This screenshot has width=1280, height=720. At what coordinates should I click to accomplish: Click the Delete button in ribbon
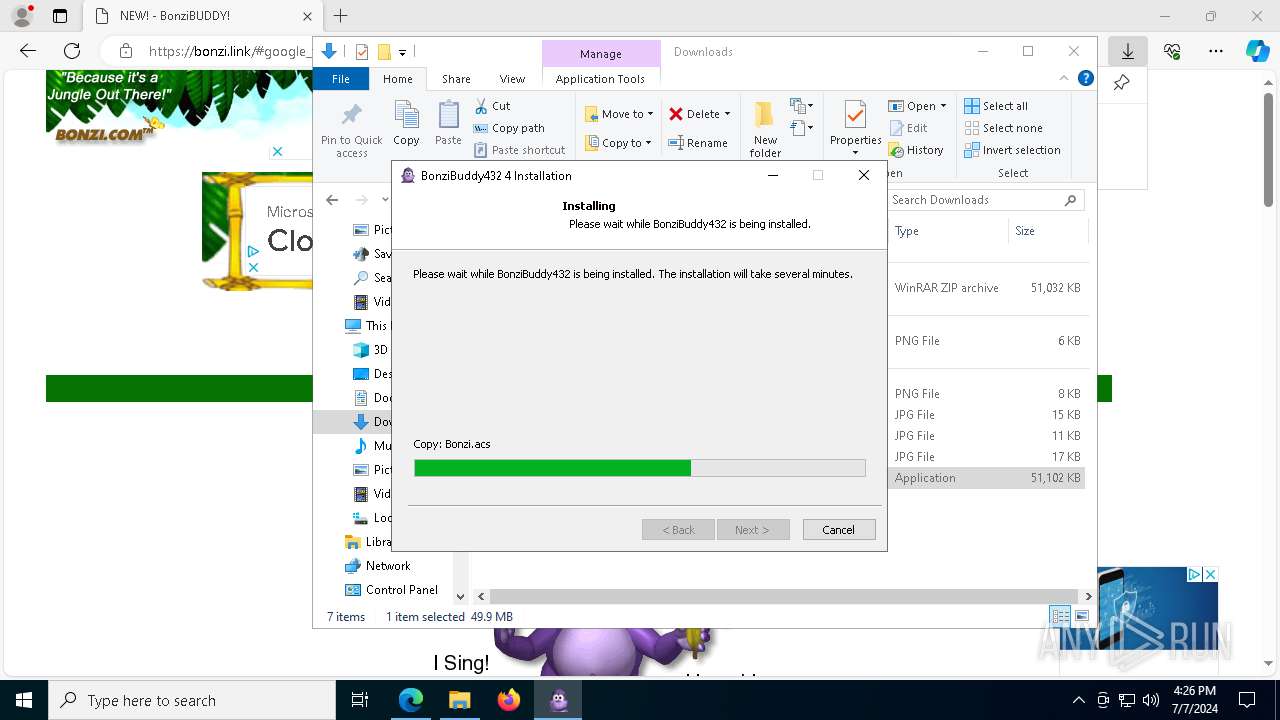pos(694,114)
